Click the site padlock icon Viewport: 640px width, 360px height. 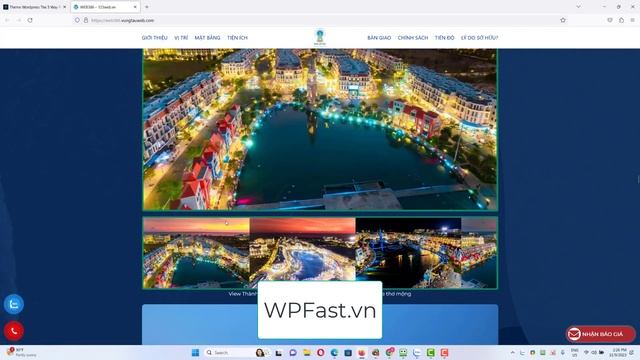[x=86, y=20]
